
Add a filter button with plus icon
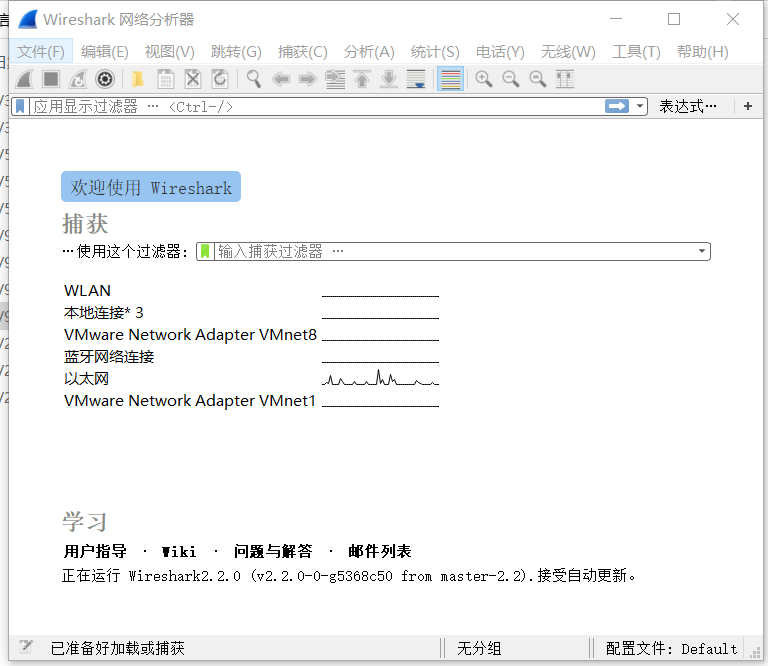point(748,106)
